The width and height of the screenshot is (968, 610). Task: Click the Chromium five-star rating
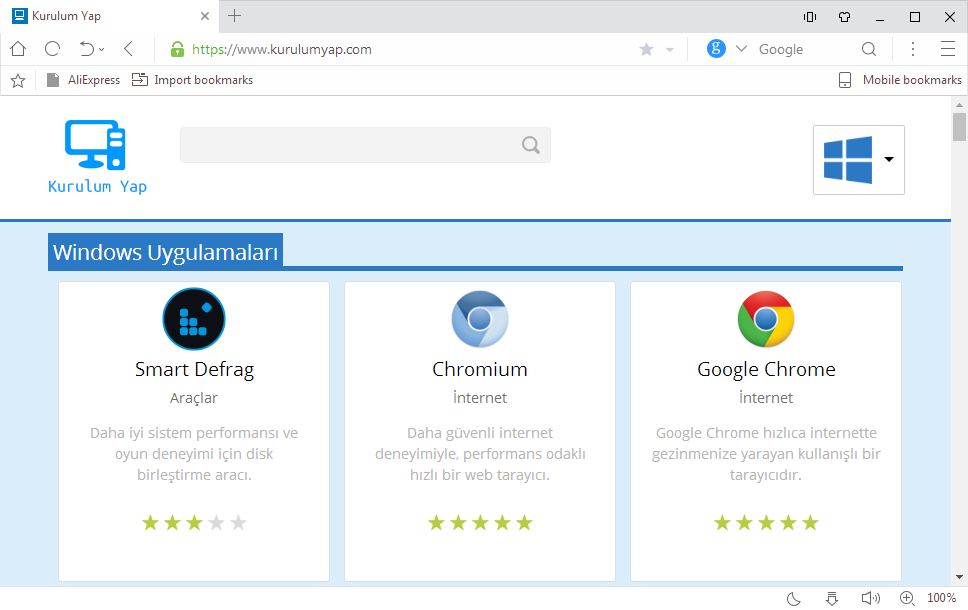480,523
